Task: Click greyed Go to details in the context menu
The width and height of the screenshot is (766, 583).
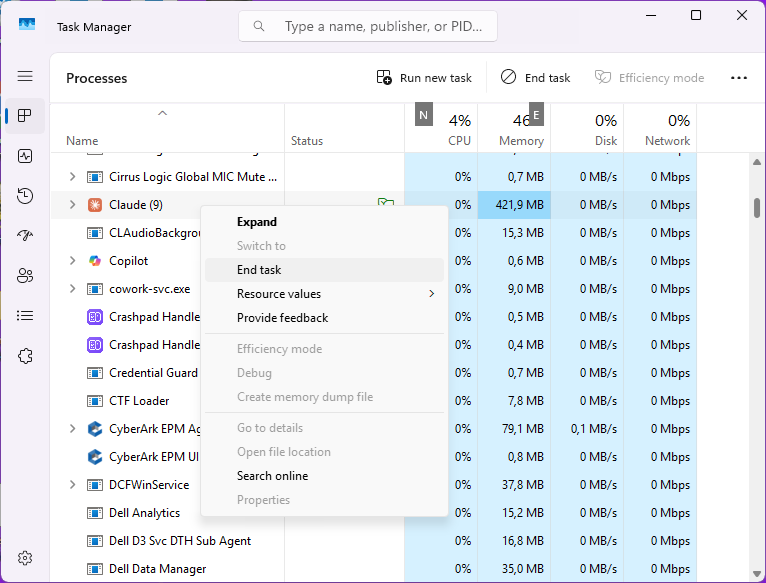Action: [324, 428]
